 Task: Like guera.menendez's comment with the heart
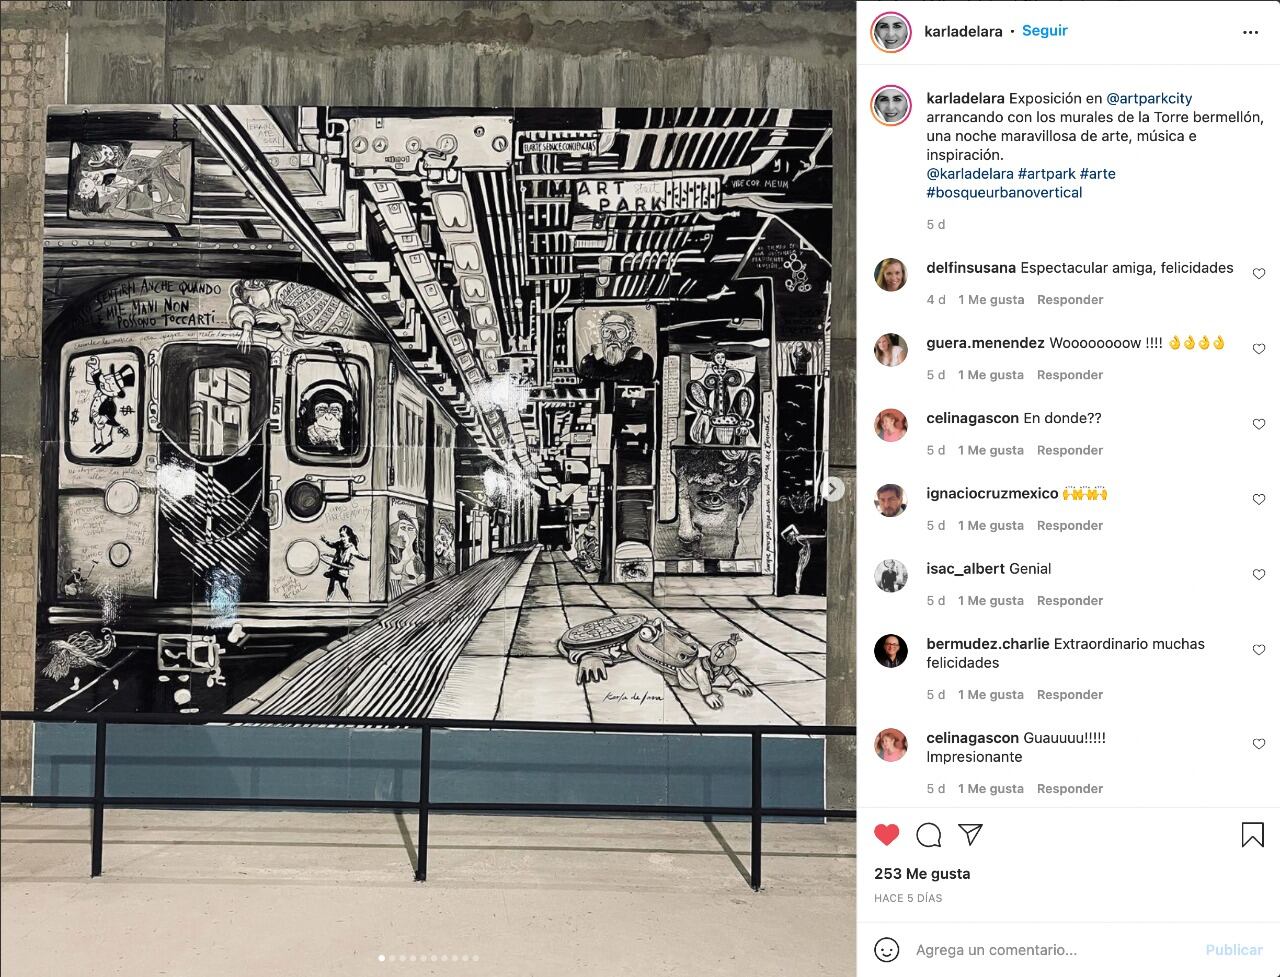point(1259,349)
